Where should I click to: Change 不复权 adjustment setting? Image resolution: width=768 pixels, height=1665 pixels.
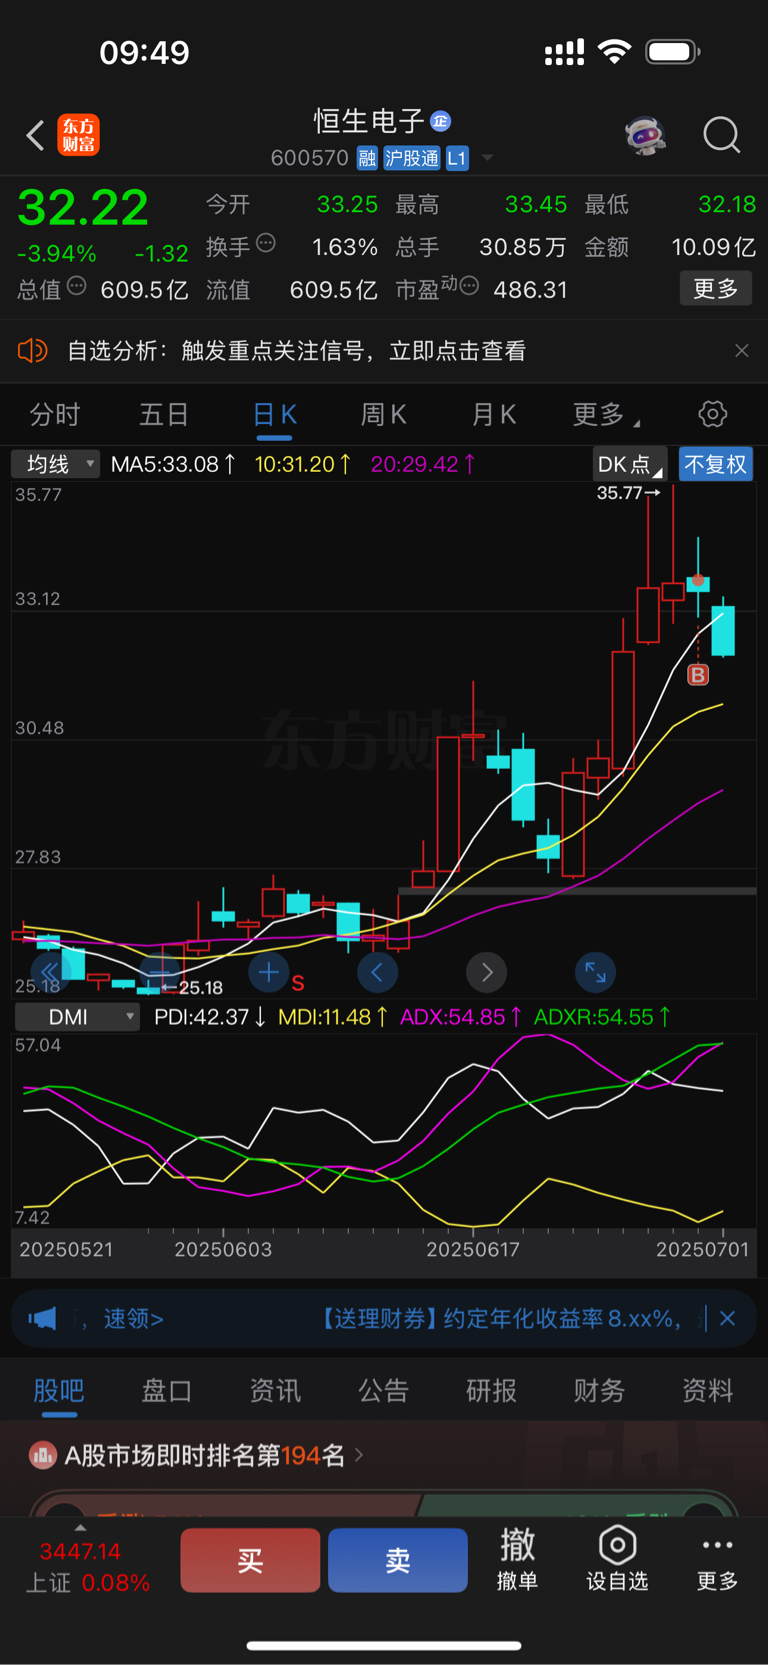[x=716, y=464]
